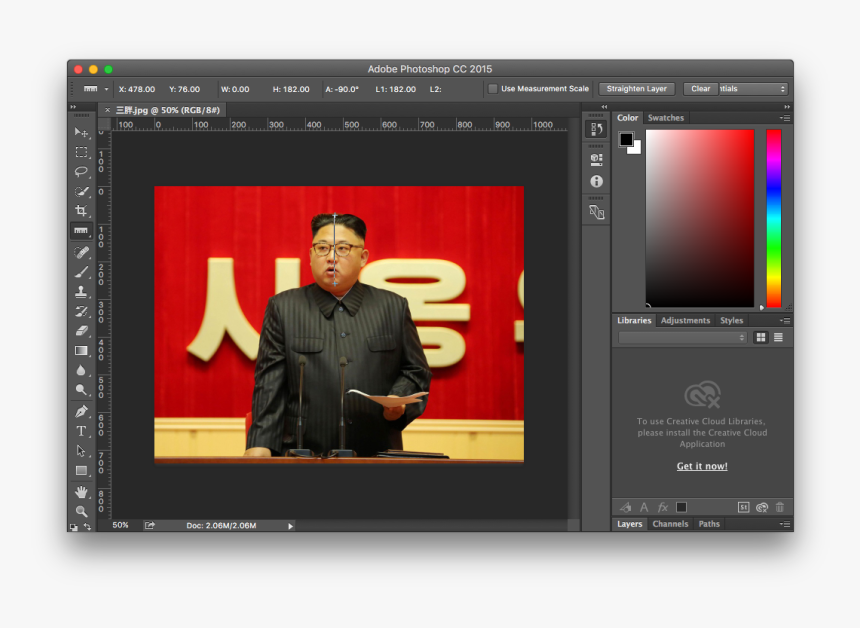The width and height of the screenshot is (860, 628).
Task: Pick a hue on rainbow slider
Action: point(773,218)
